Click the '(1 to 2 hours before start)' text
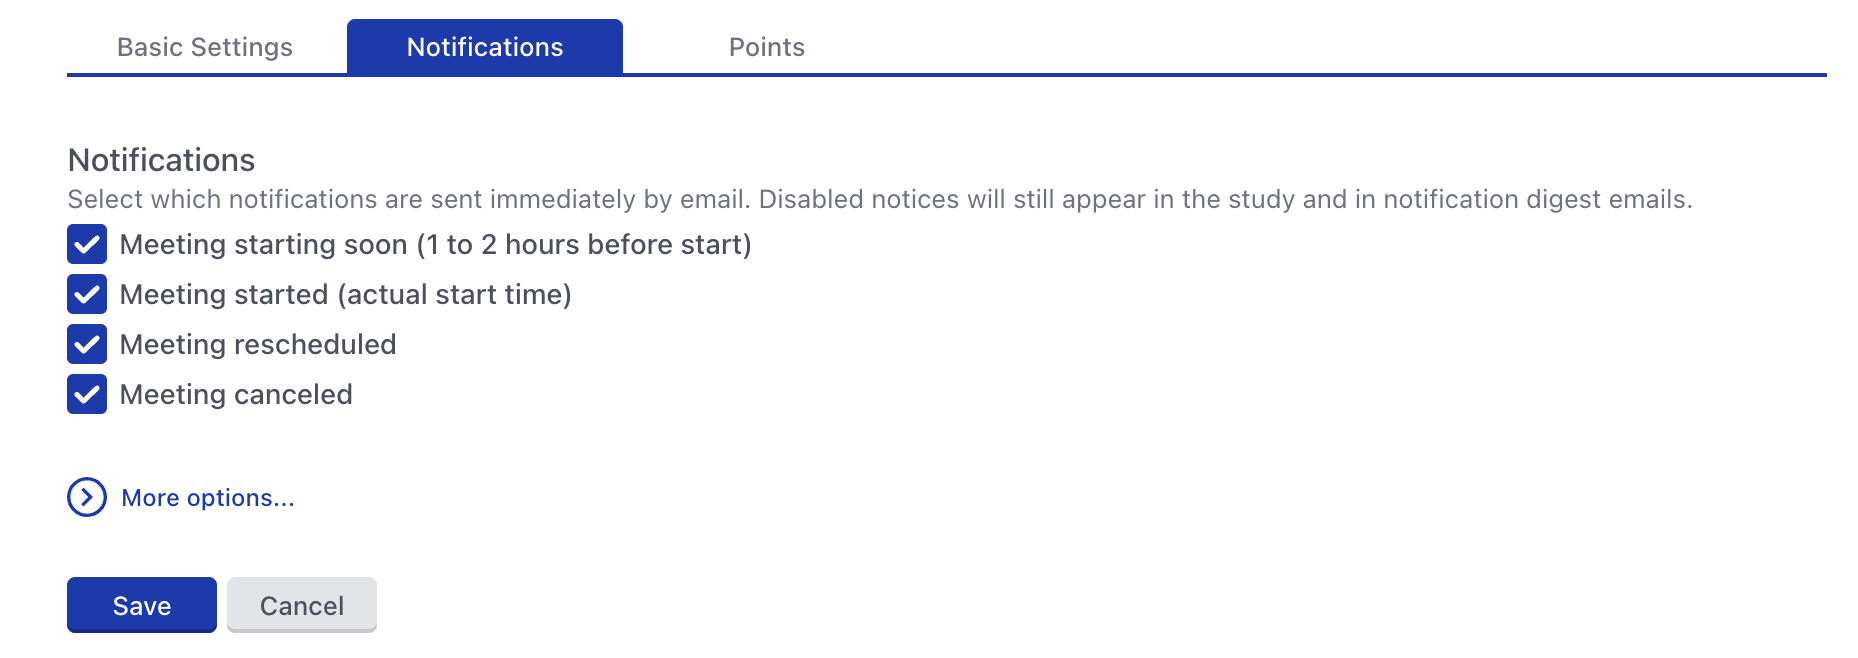 [584, 244]
